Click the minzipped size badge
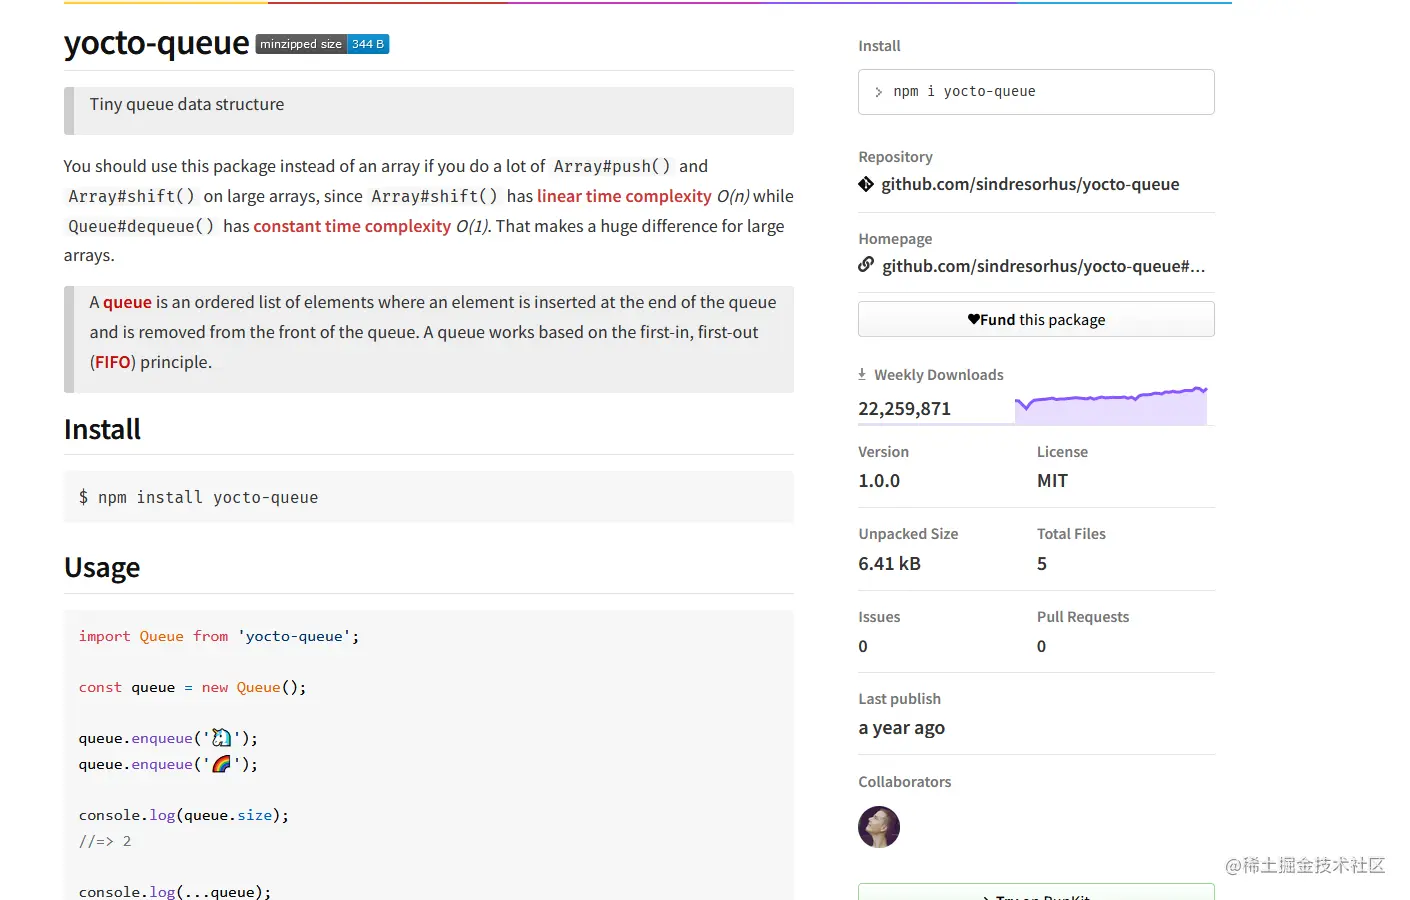The image size is (1410, 900). coord(322,44)
